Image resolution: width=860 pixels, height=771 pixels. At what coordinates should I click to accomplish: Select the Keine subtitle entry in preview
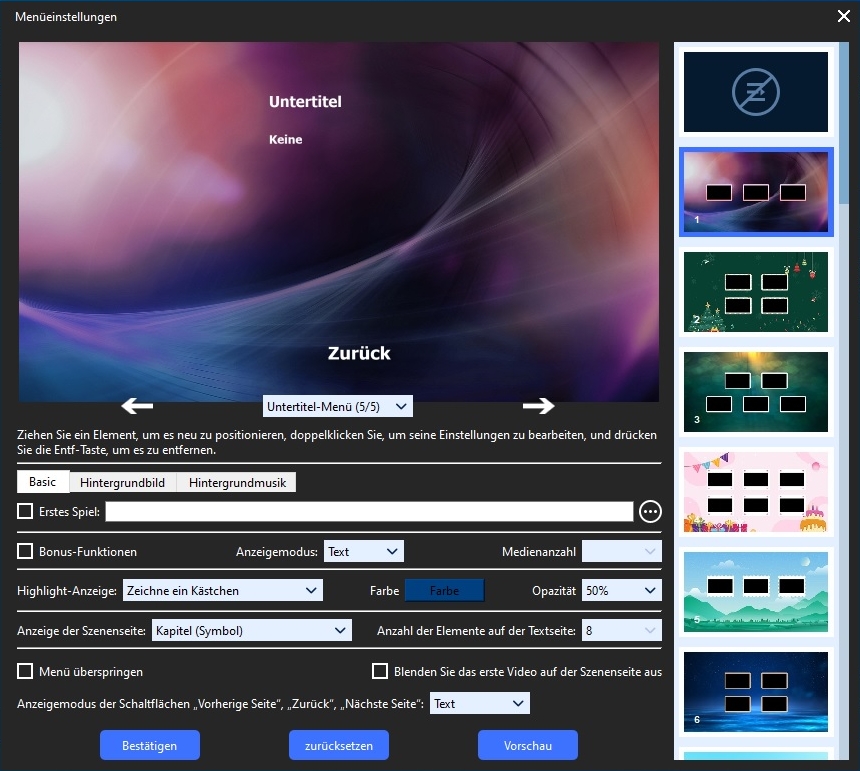coord(285,139)
